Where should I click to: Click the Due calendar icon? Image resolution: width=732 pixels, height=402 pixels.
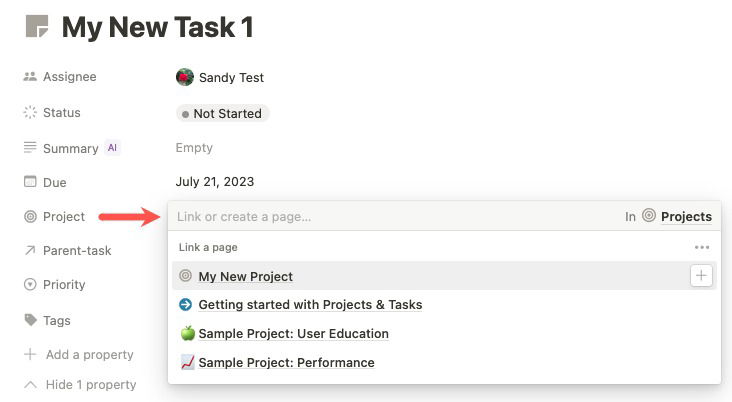coord(30,182)
